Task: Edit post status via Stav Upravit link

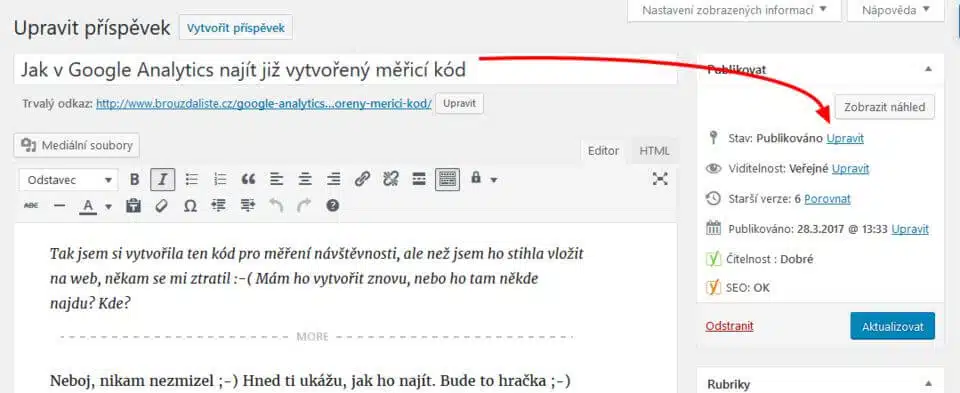Action: click(x=845, y=138)
